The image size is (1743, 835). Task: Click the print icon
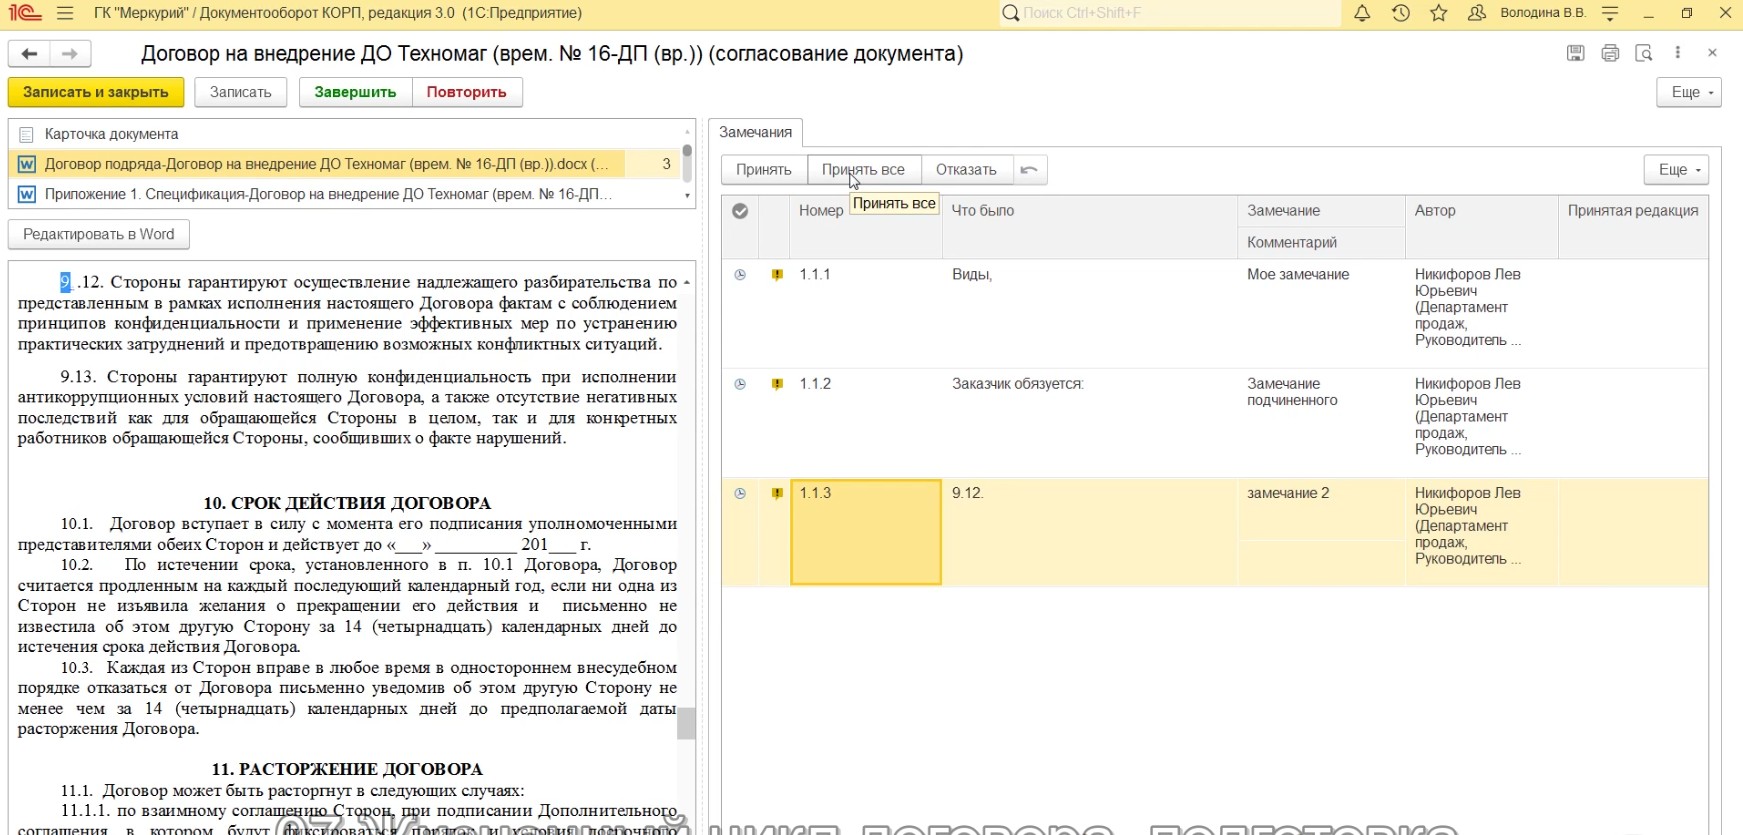pos(1610,53)
